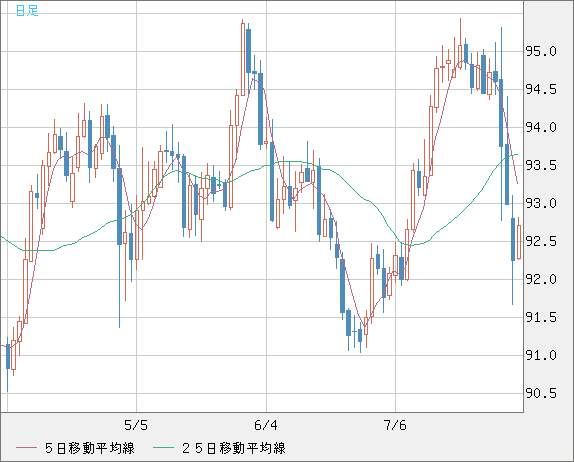This screenshot has height=462, width=574.
Task: Click the 7/6 date axis label
Action: pyautogui.click(x=395, y=425)
